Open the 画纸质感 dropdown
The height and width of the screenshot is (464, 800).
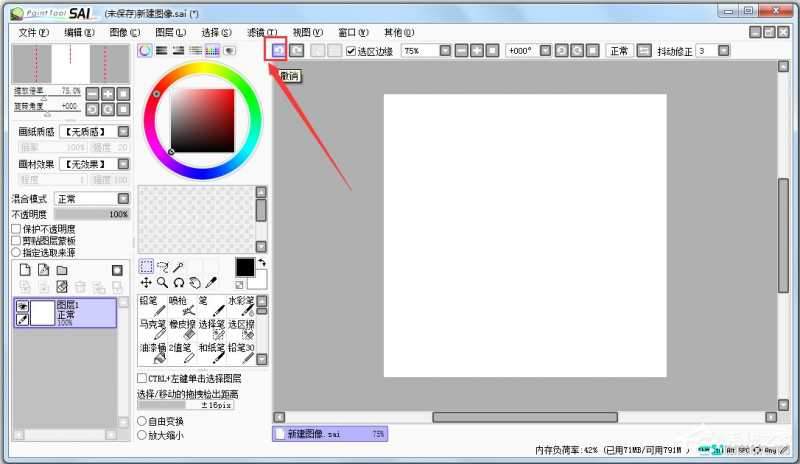(x=123, y=131)
